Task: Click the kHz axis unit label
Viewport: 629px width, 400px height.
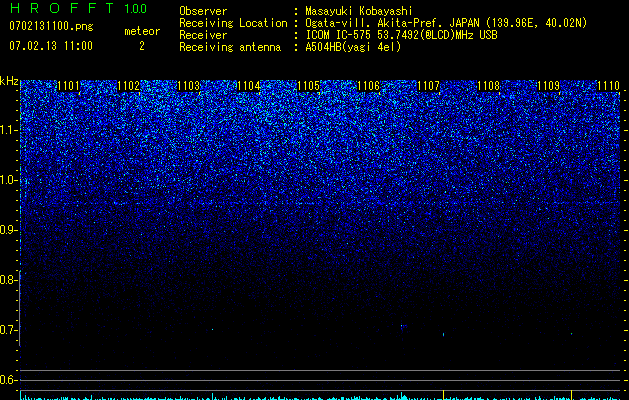Action: click(9, 81)
